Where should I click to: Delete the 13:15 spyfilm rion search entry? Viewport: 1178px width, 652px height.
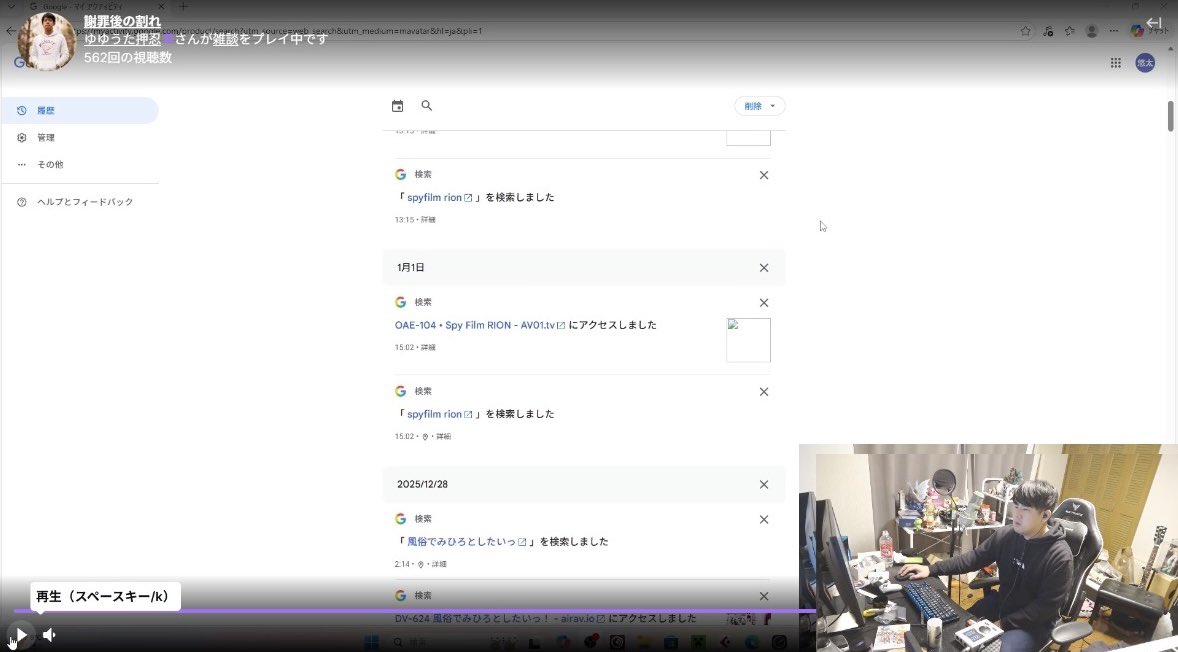coord(764,175)
